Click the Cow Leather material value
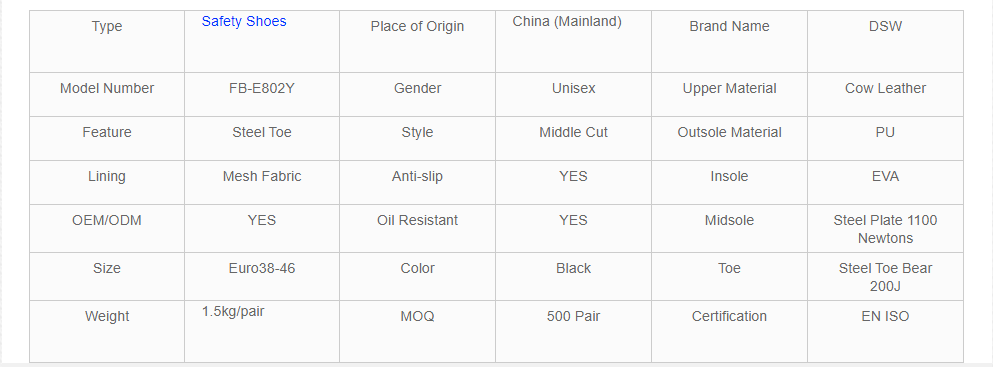 (885, 89)
